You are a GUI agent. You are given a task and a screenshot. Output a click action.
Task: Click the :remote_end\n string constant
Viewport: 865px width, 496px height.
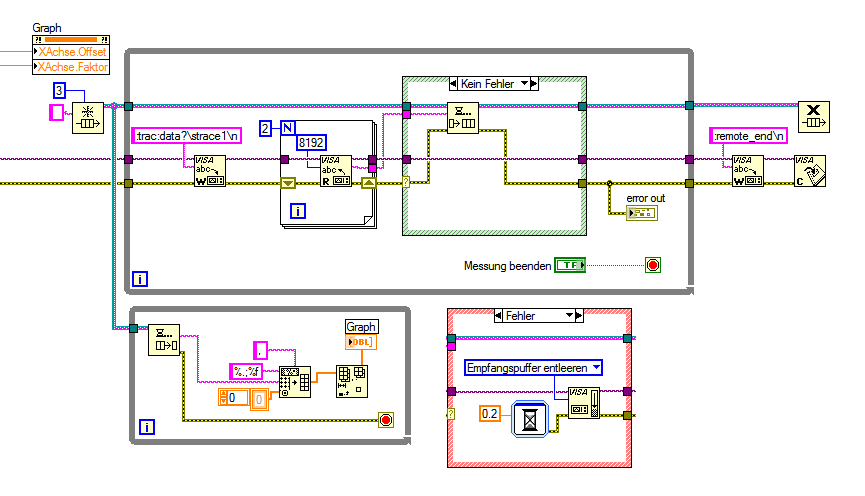click(x=749, y=136)
